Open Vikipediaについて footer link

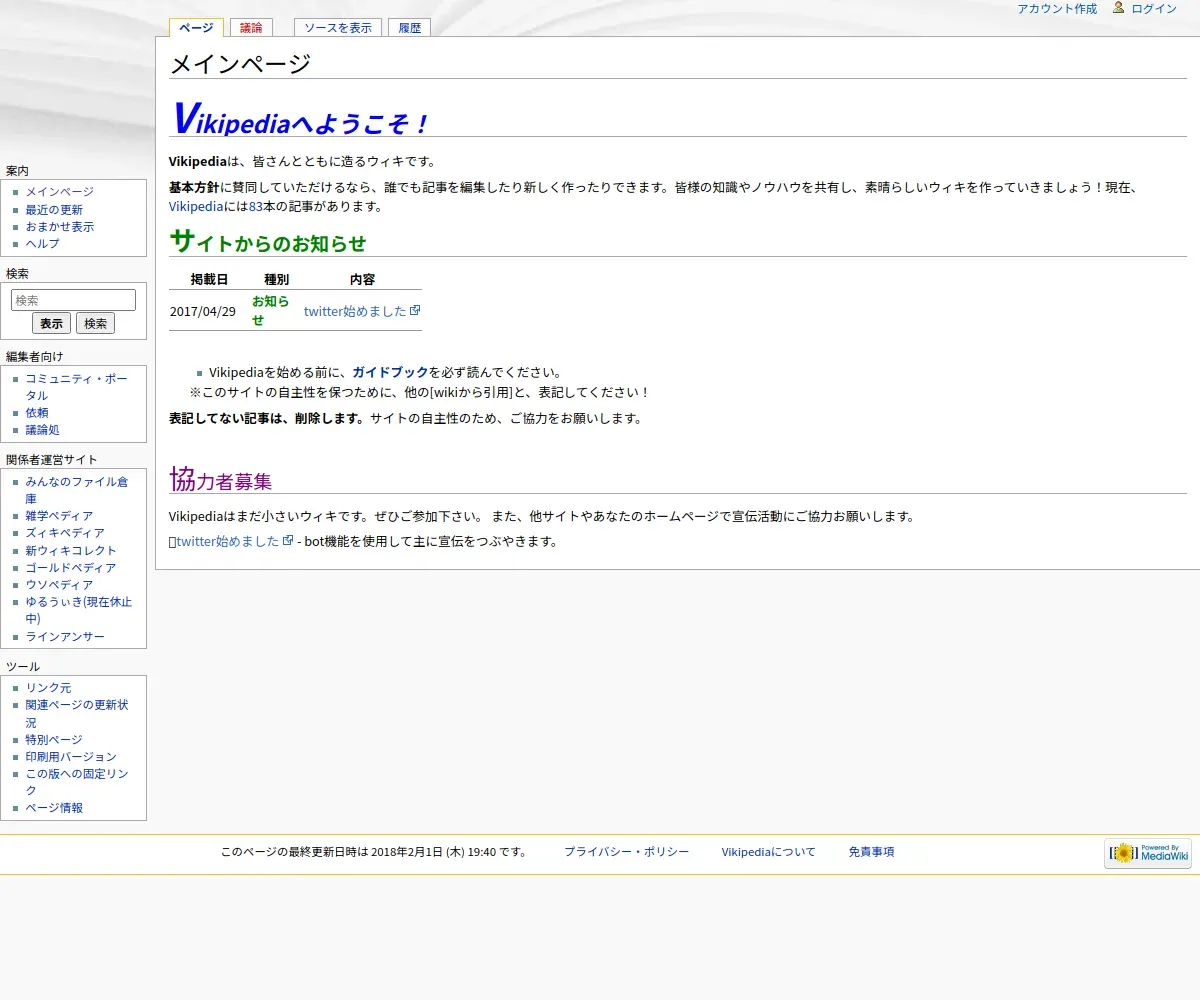coord(769,852)
